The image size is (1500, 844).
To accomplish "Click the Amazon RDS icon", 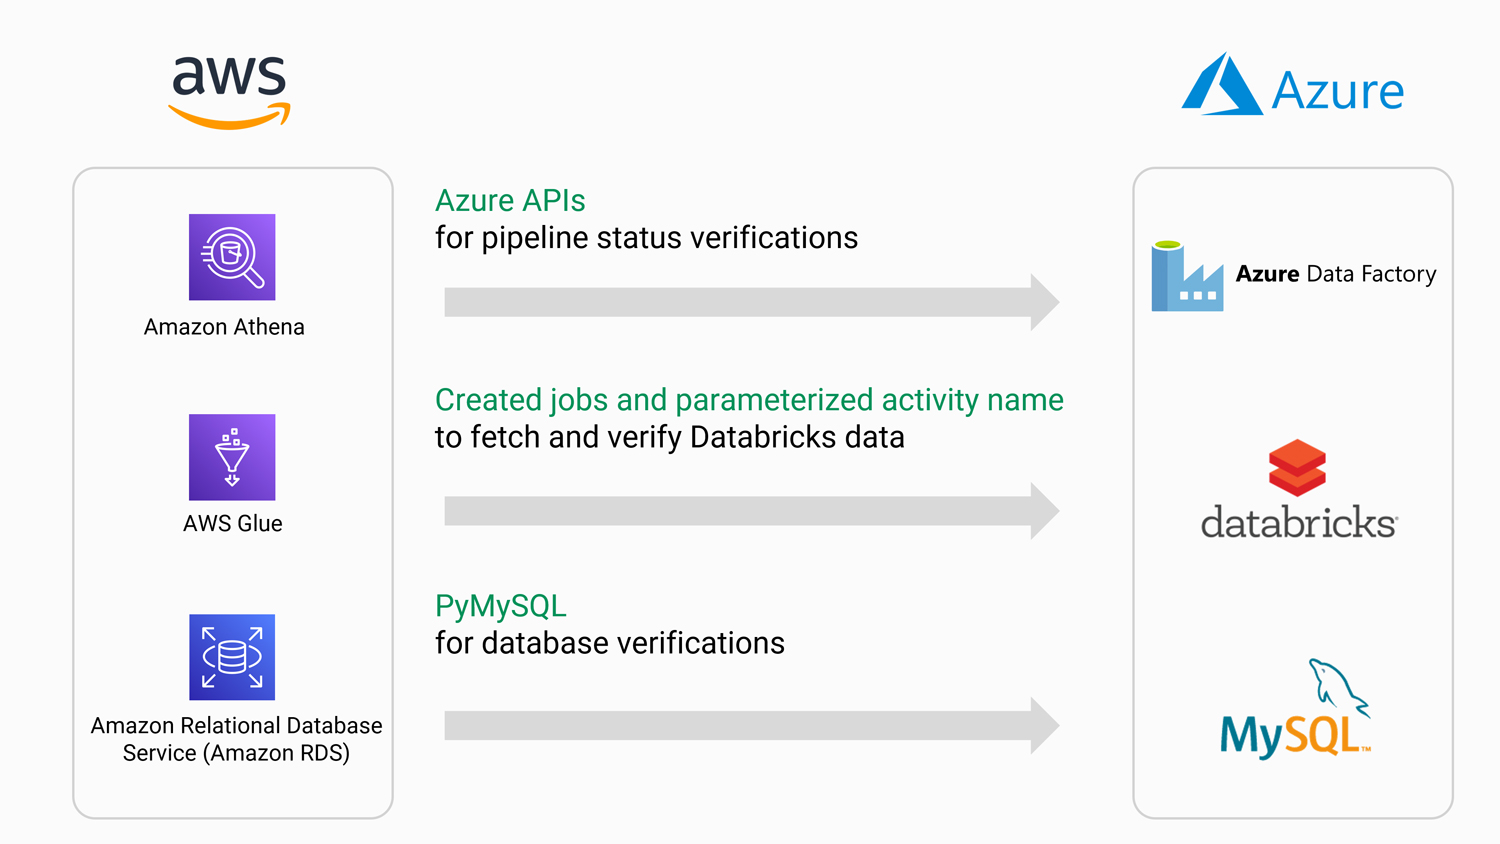I will coord(232,657).
